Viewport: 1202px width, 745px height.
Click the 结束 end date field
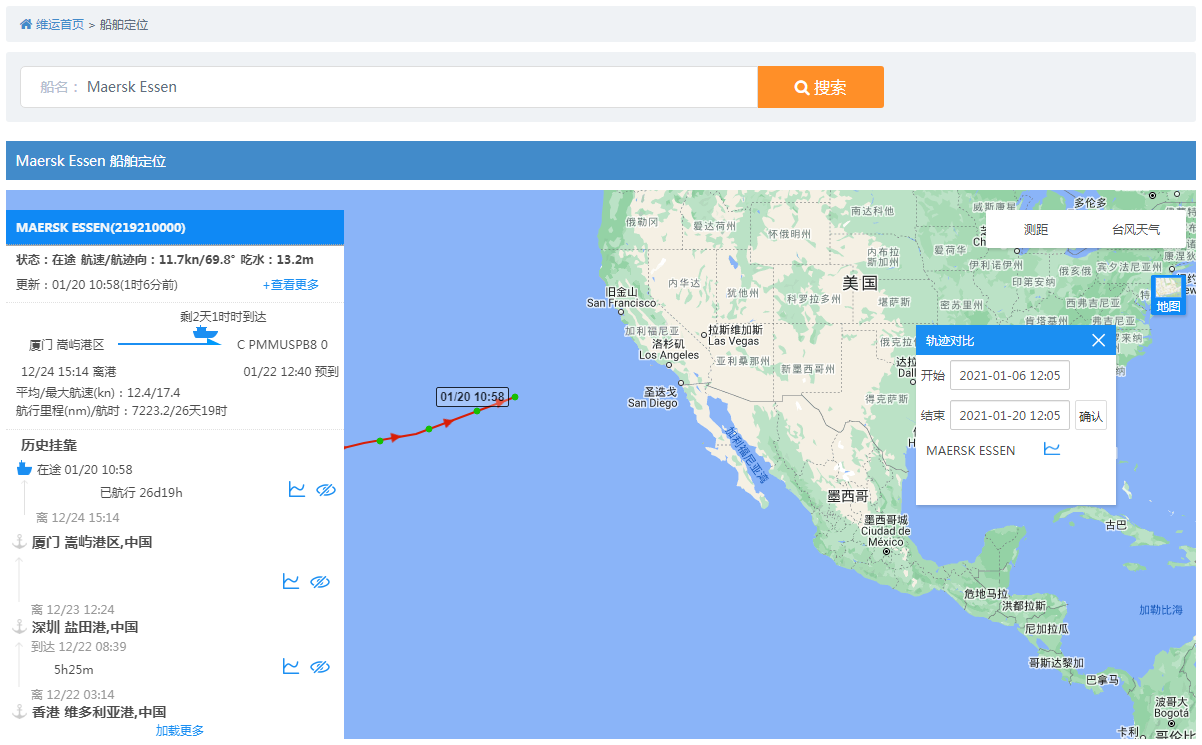pos(1010,415)
